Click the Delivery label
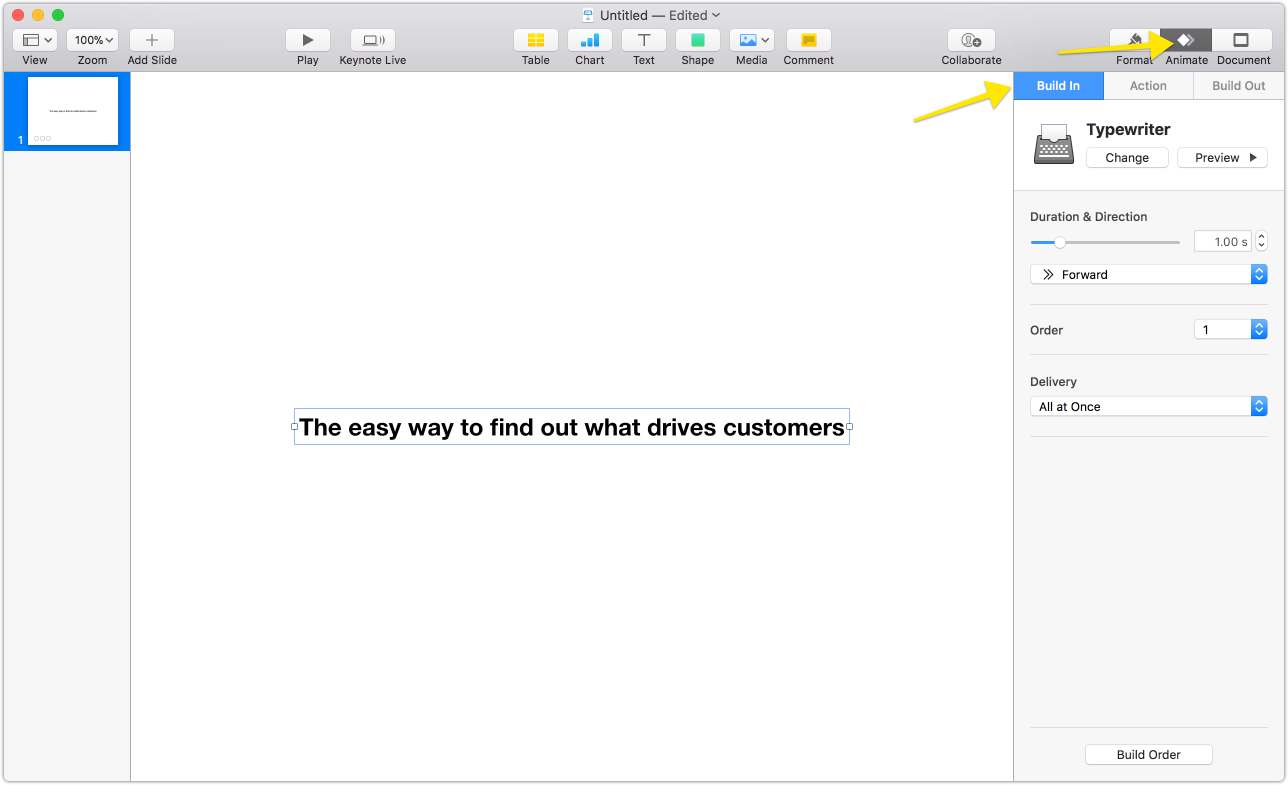This screenshot has height=785, width=1288. [x=1053, y=382]
